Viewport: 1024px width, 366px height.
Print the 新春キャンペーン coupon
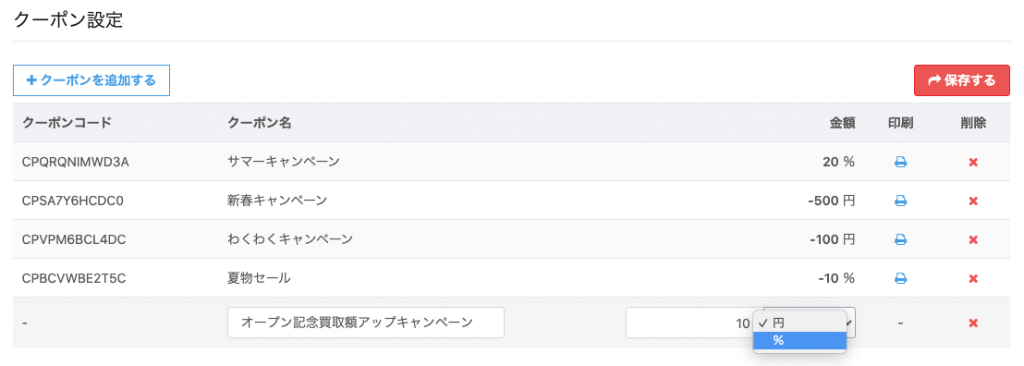click(x=900, y=201)
